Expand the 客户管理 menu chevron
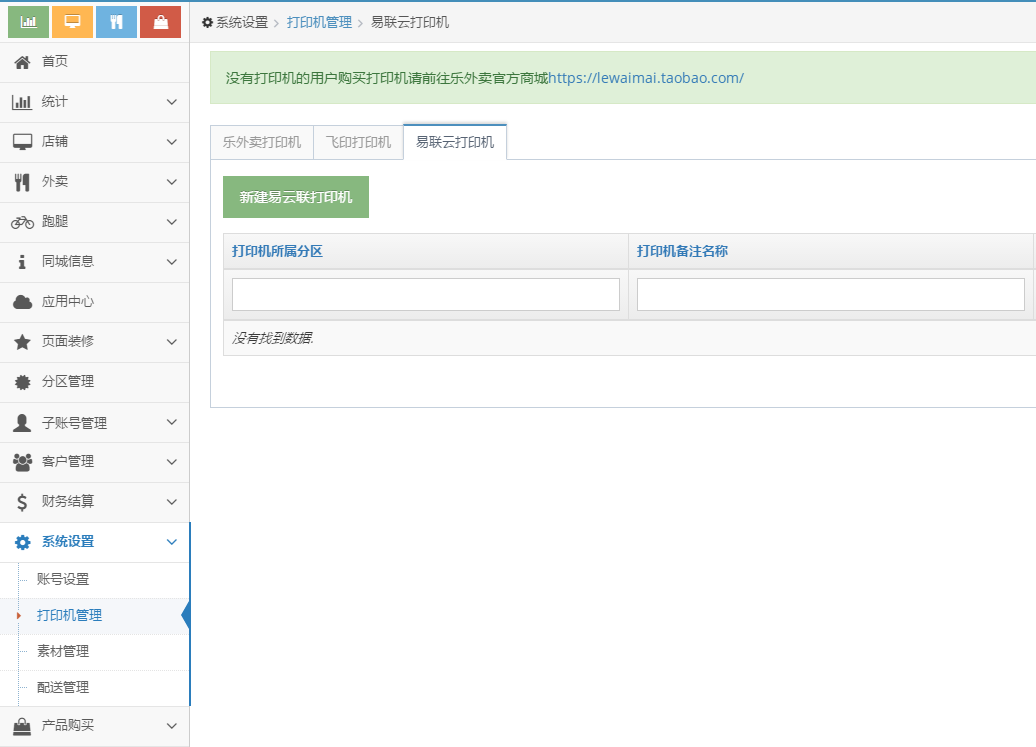The image size is (1036, 747). click(172, 462)
